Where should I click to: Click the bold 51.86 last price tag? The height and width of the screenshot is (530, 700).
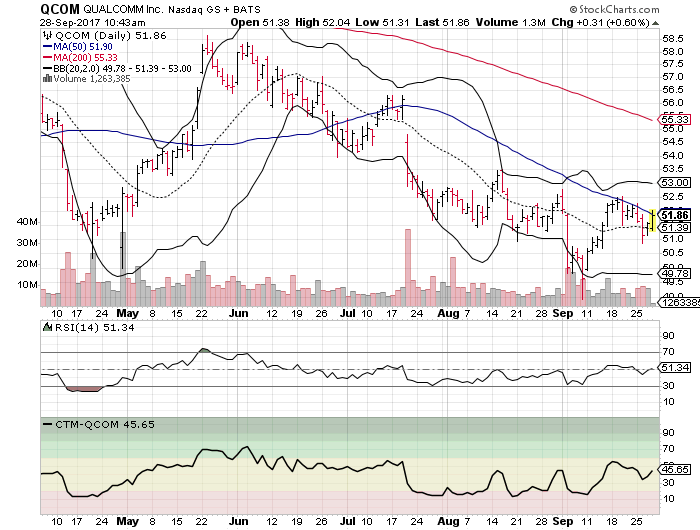[x=675, y=216]
